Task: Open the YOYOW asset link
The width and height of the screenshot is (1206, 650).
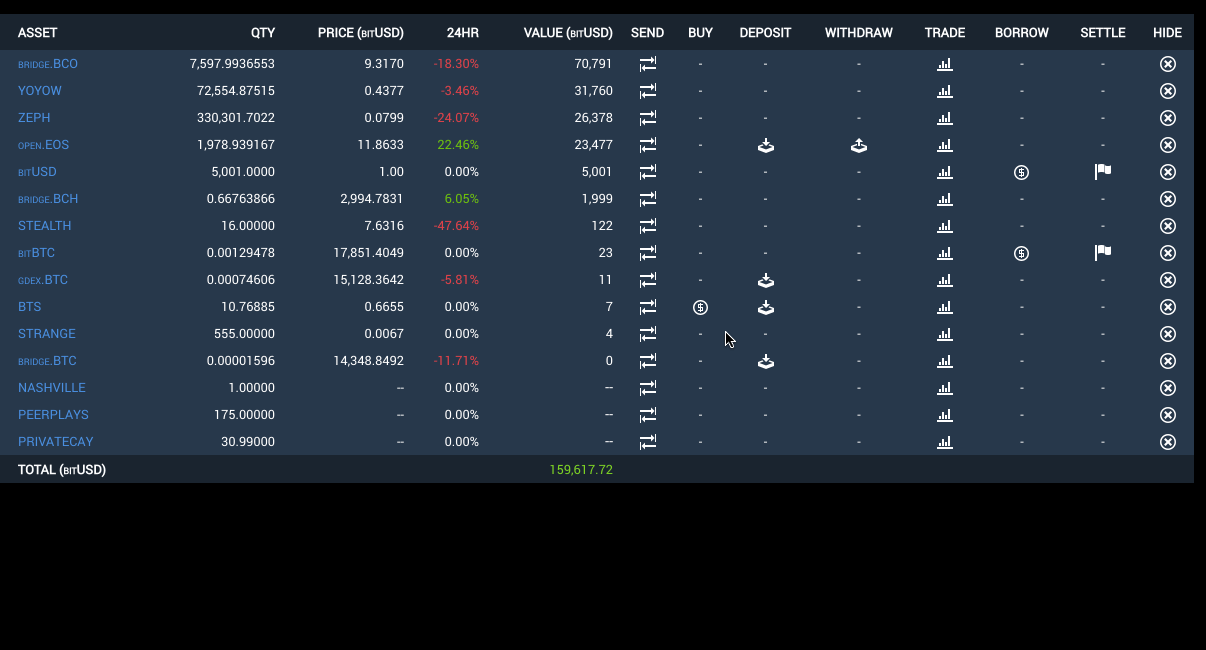Action: point(40,91)
